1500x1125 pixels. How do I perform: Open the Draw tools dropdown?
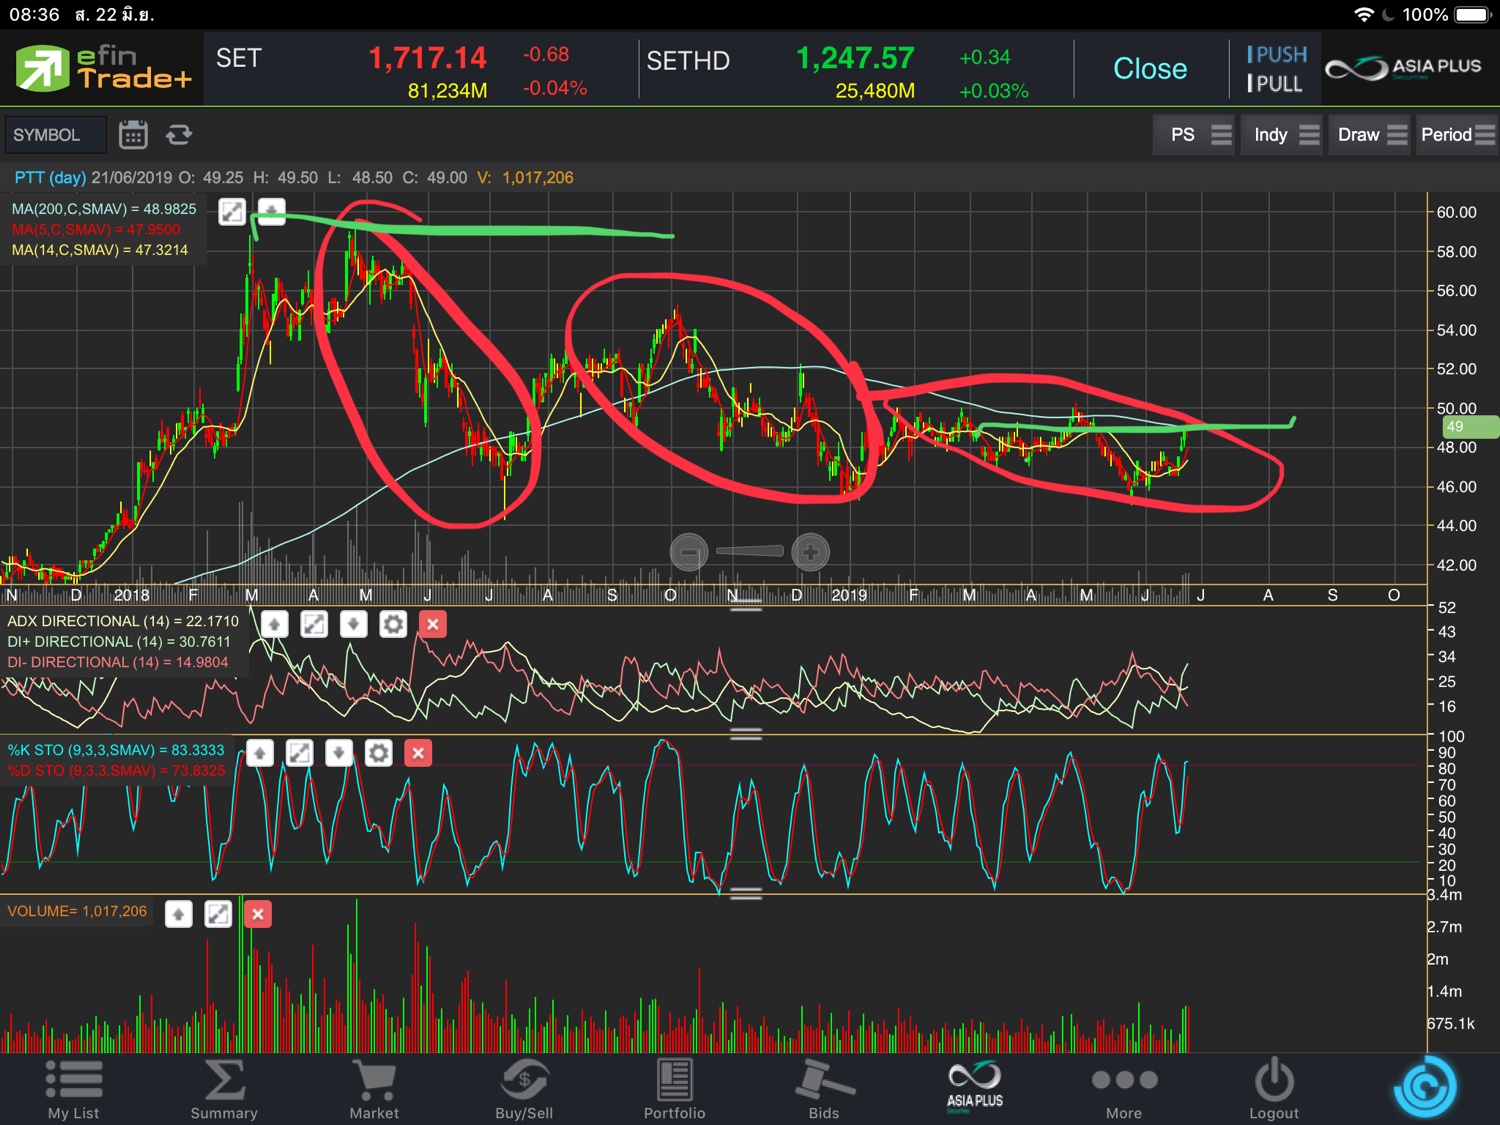click(1372, 135)
